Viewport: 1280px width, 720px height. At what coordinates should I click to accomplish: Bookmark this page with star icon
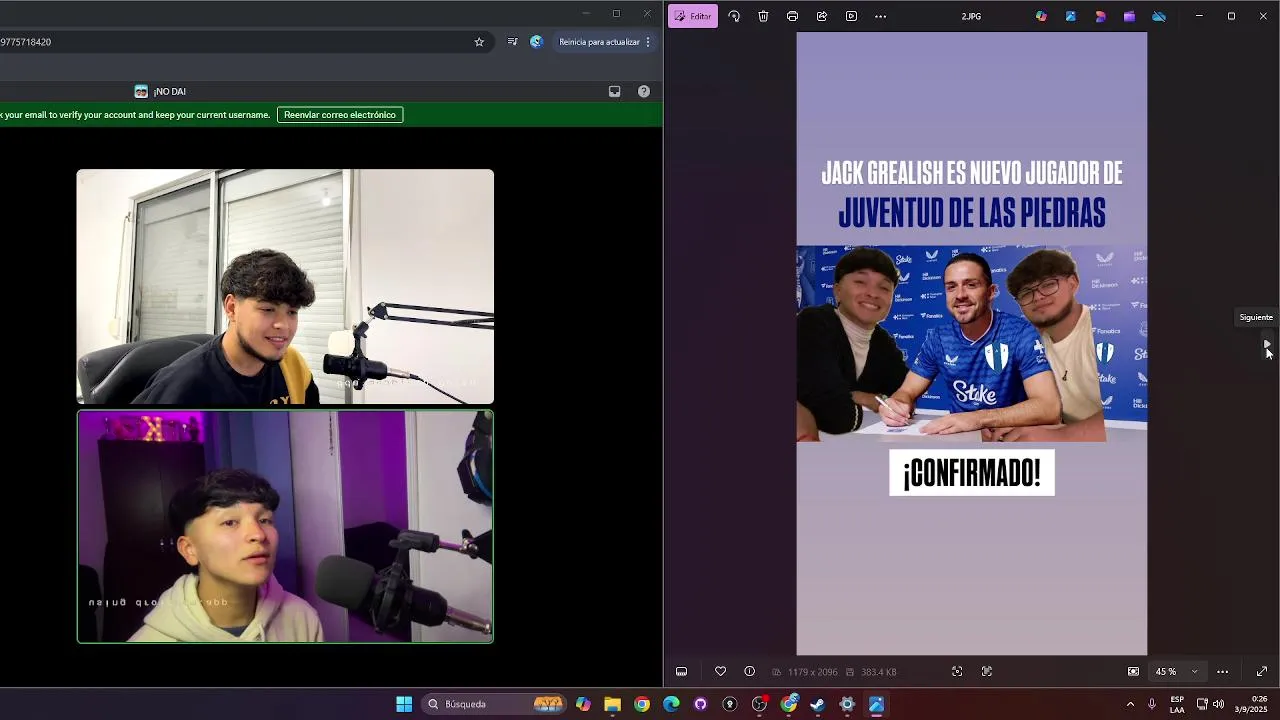479,42
